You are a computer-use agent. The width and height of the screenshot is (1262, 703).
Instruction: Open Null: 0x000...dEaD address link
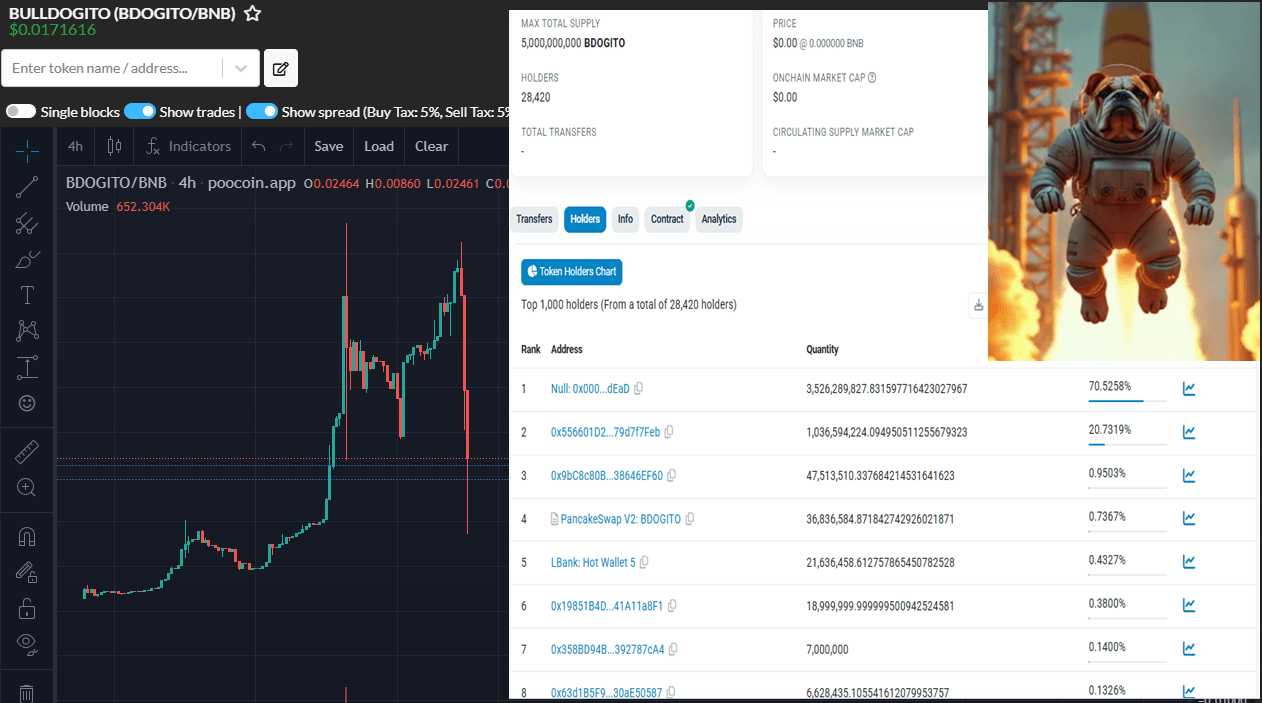tap(590, 389)
